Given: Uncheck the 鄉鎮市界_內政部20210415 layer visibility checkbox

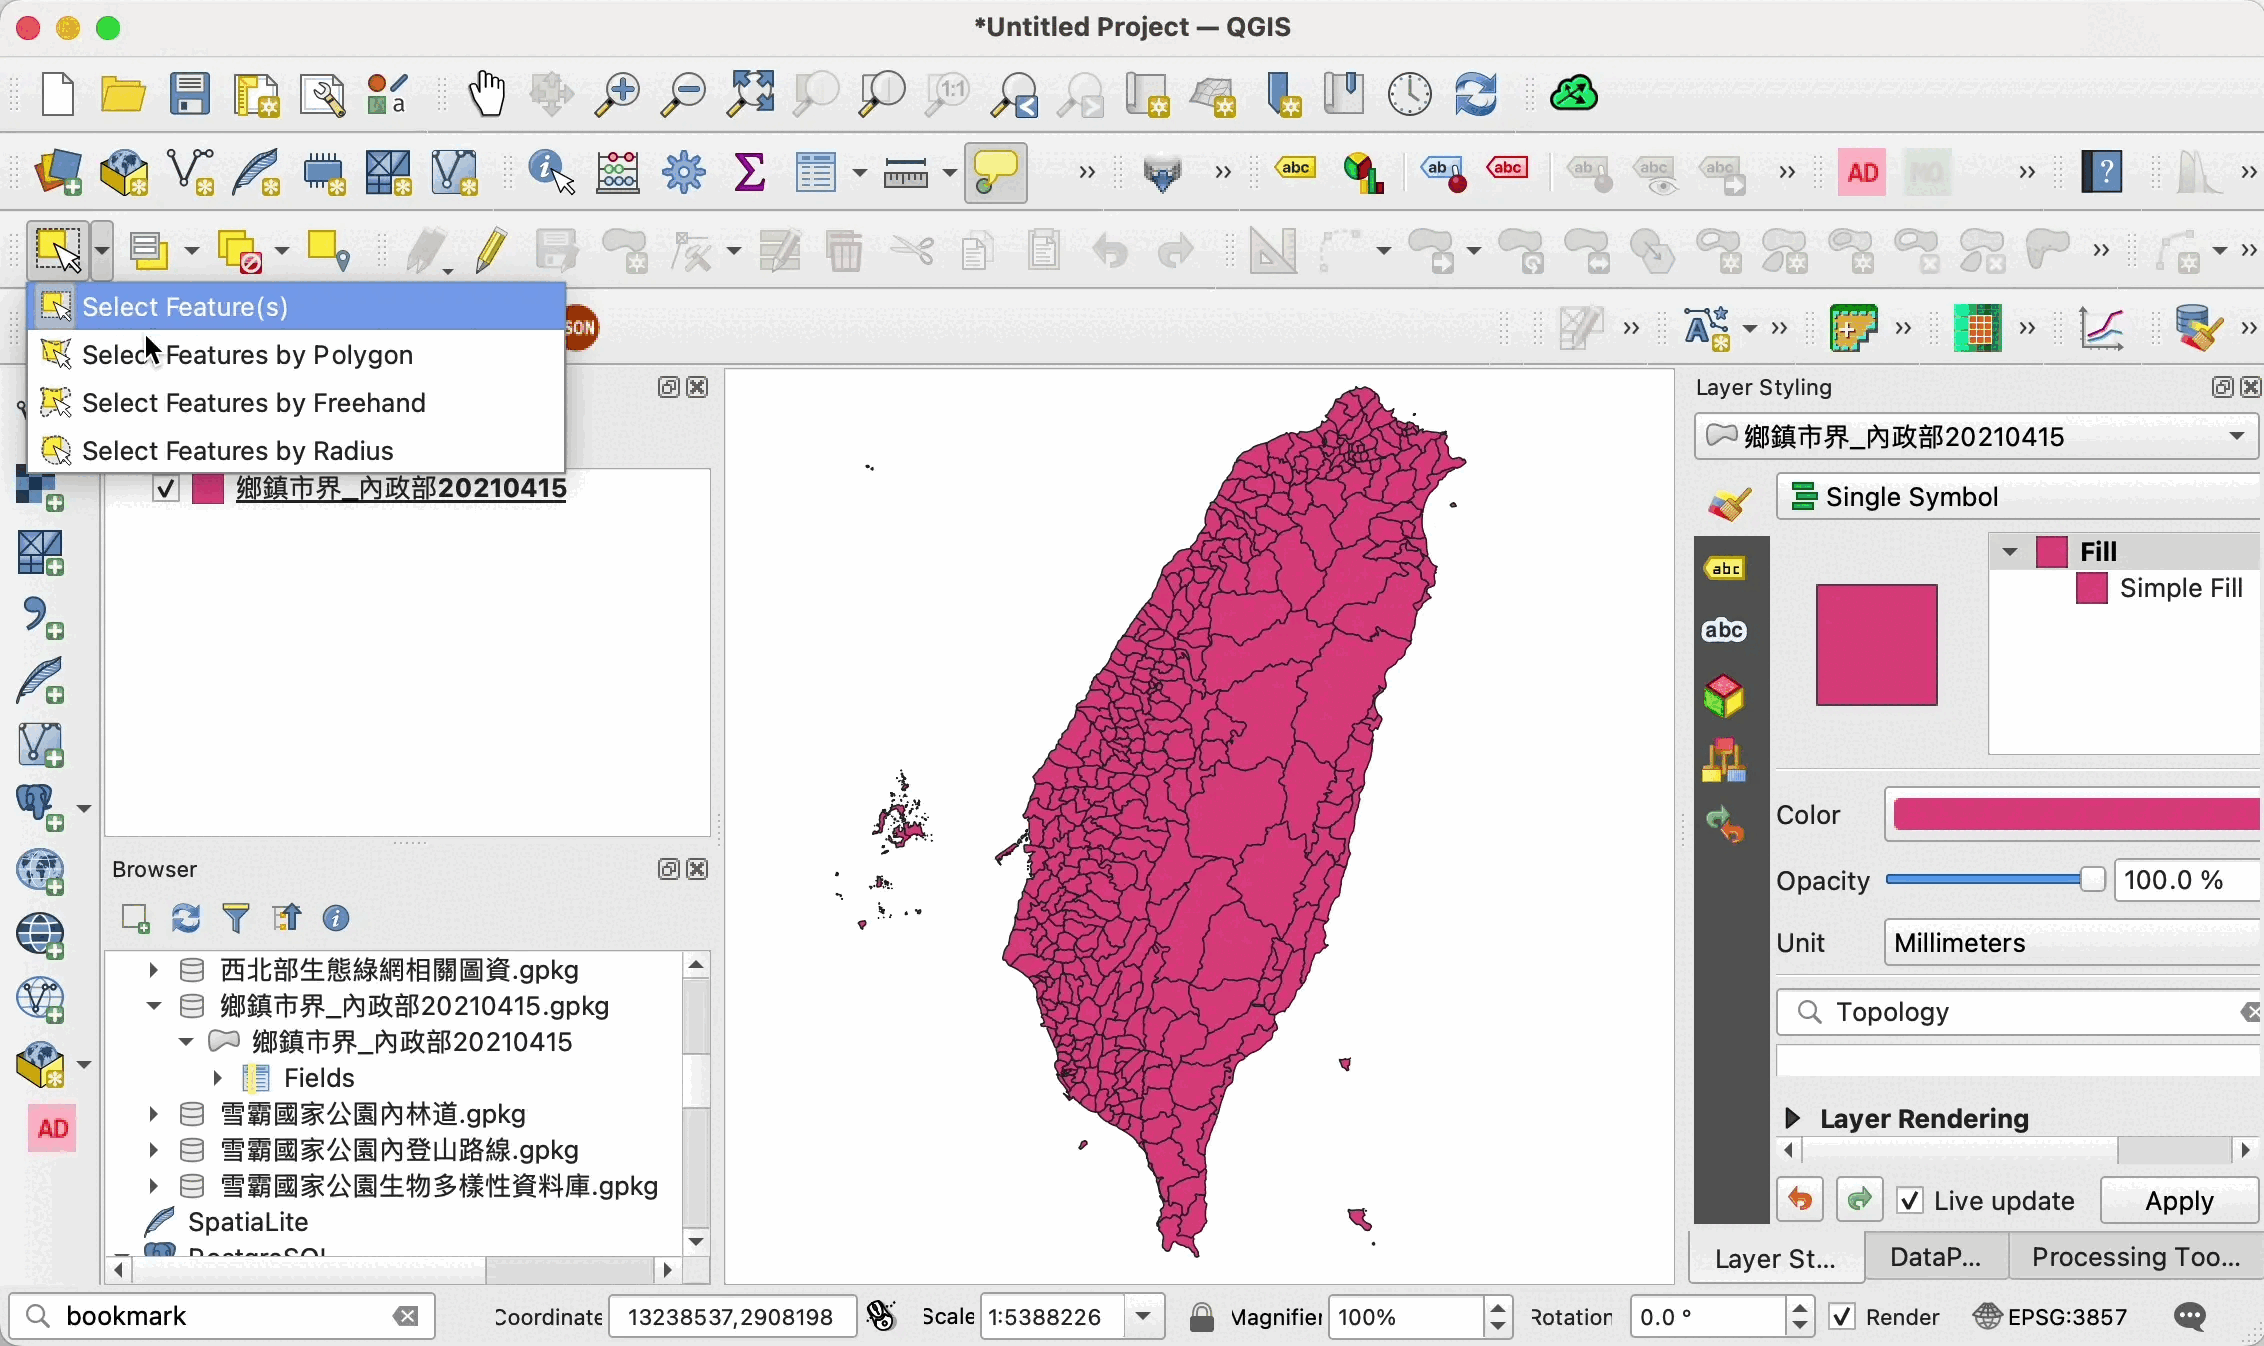Looking at the screenshot, I should coord(166,489).
